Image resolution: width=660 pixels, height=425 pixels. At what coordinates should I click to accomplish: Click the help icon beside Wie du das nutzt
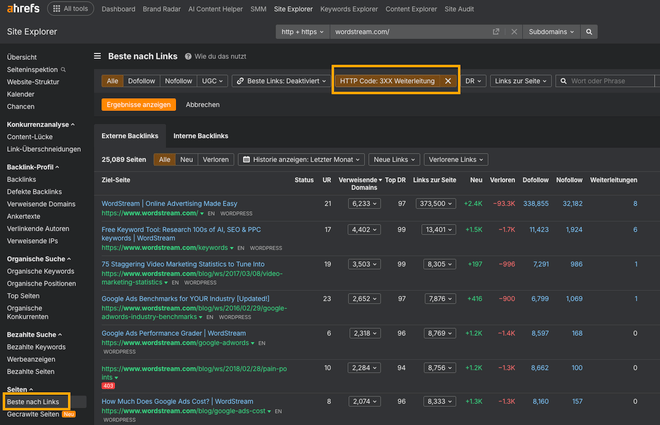(188, 56)
